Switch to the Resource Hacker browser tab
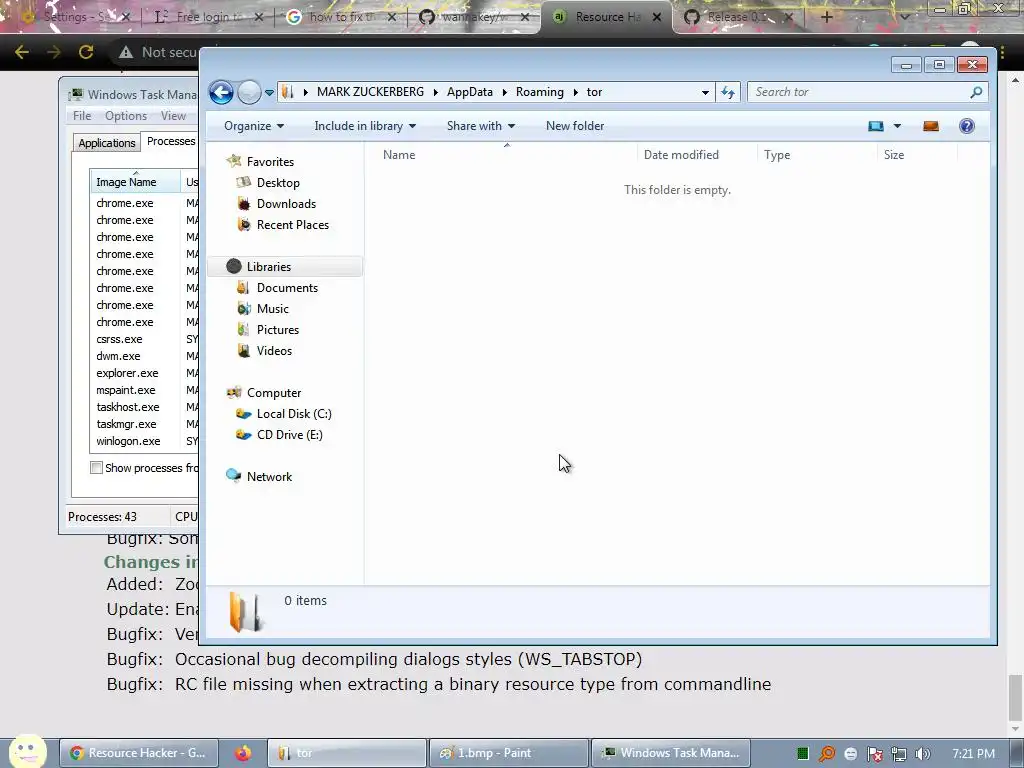Viewport: 1024px width, 768px height. 606,18
